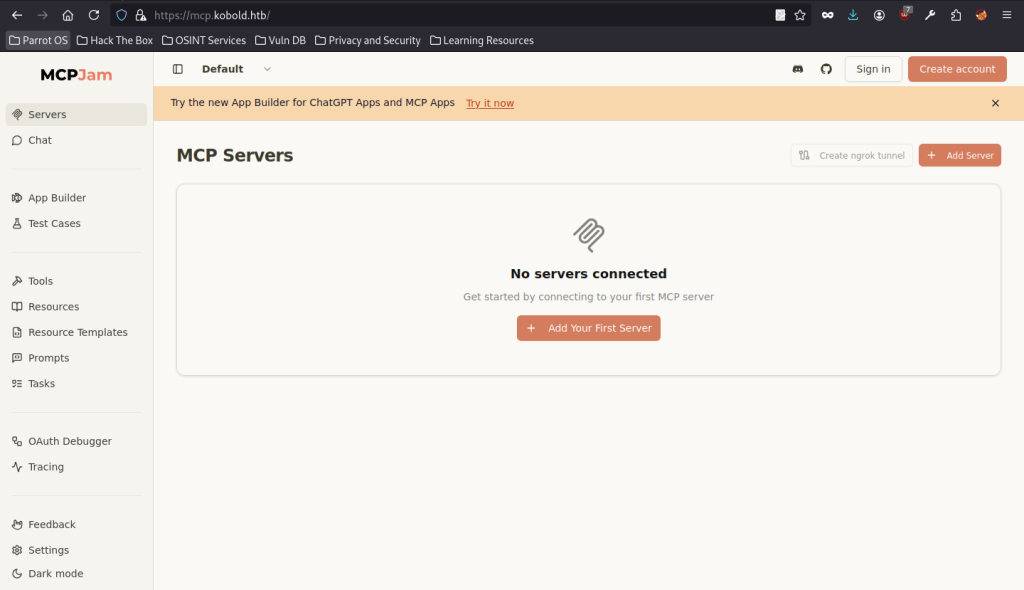
Task: Open the browser account icon
Action: (879, 15)
